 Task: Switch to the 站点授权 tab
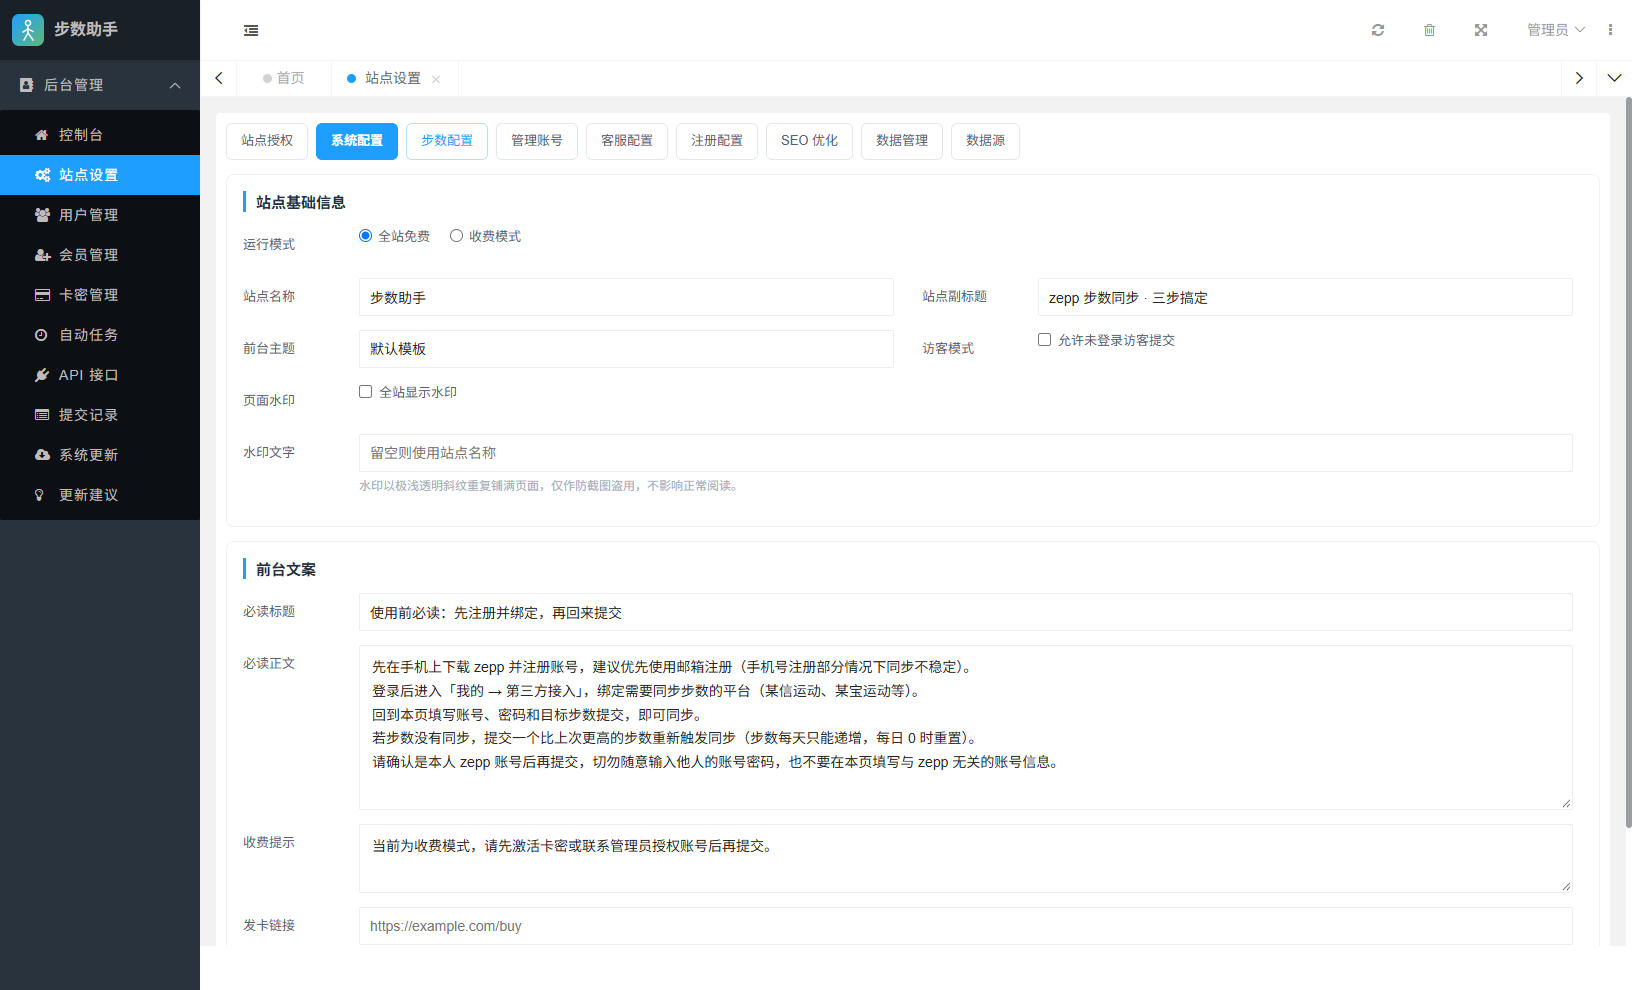coord(267,141)
